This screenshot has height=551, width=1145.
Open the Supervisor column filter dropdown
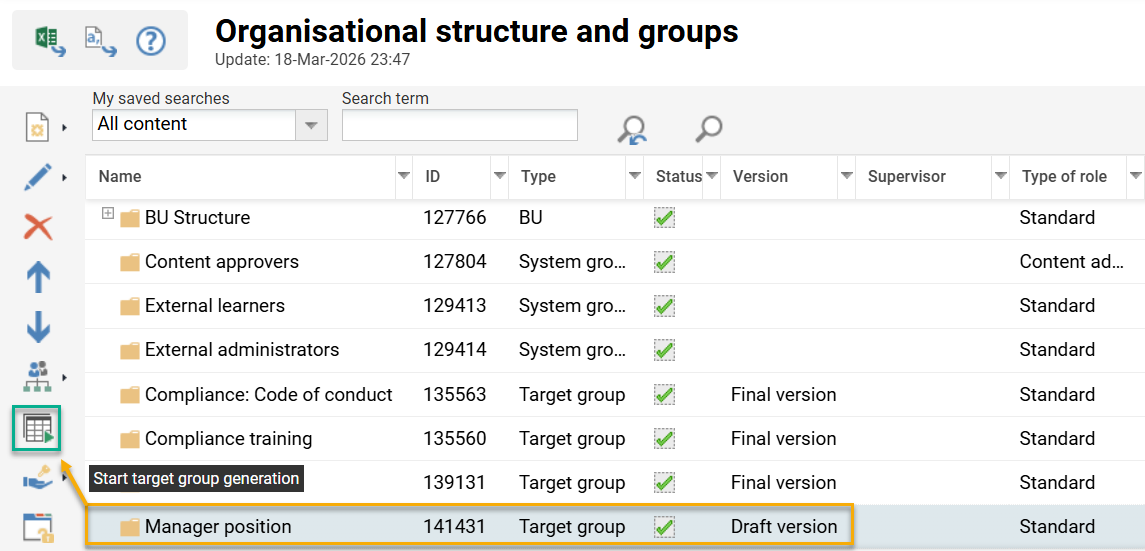point(1001,177)
